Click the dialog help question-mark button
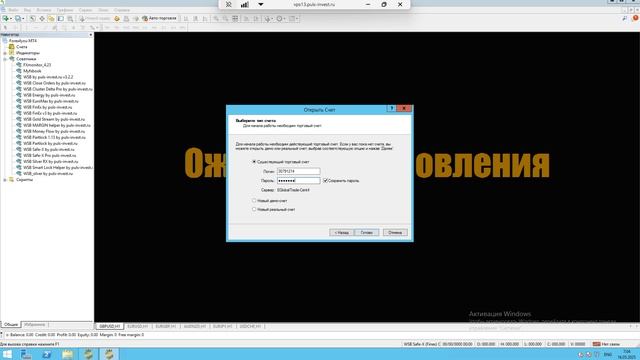This screenshot has height=360, width=640. tap(391, 109)
